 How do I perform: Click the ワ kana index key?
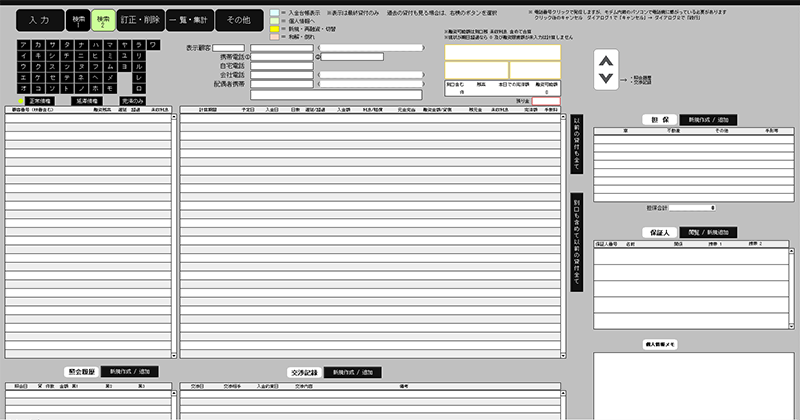(x=152, y=46)
